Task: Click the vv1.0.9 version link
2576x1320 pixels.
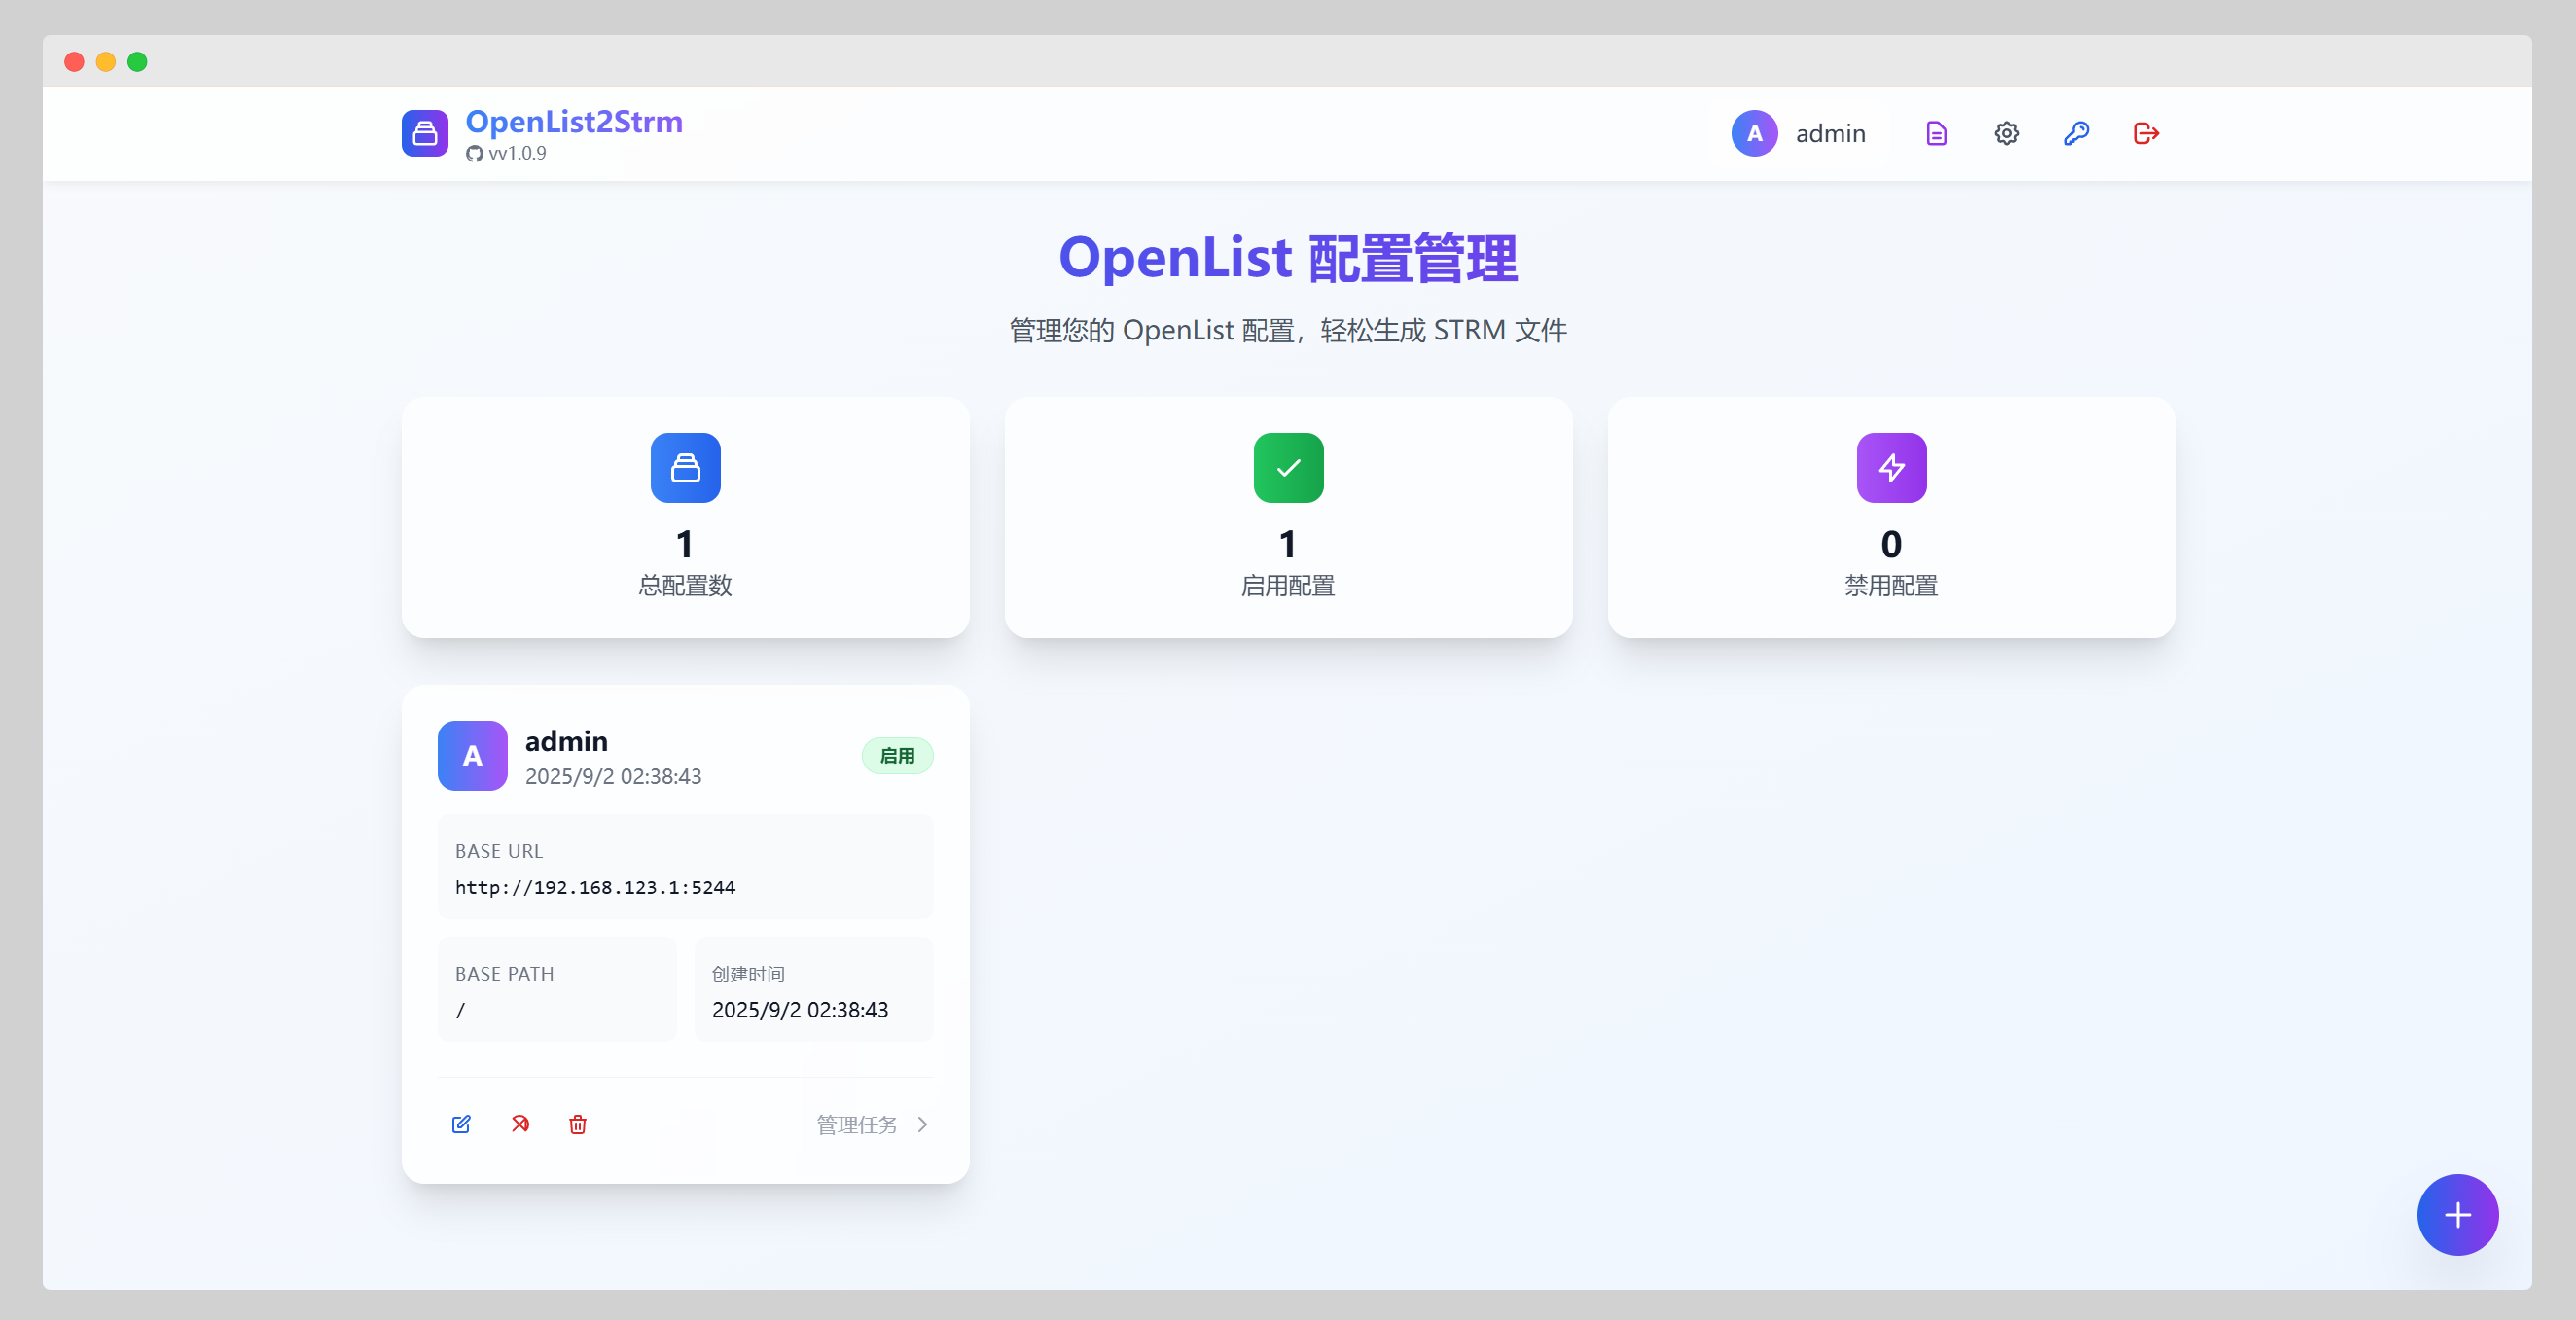Action: (x=517, y=153)
